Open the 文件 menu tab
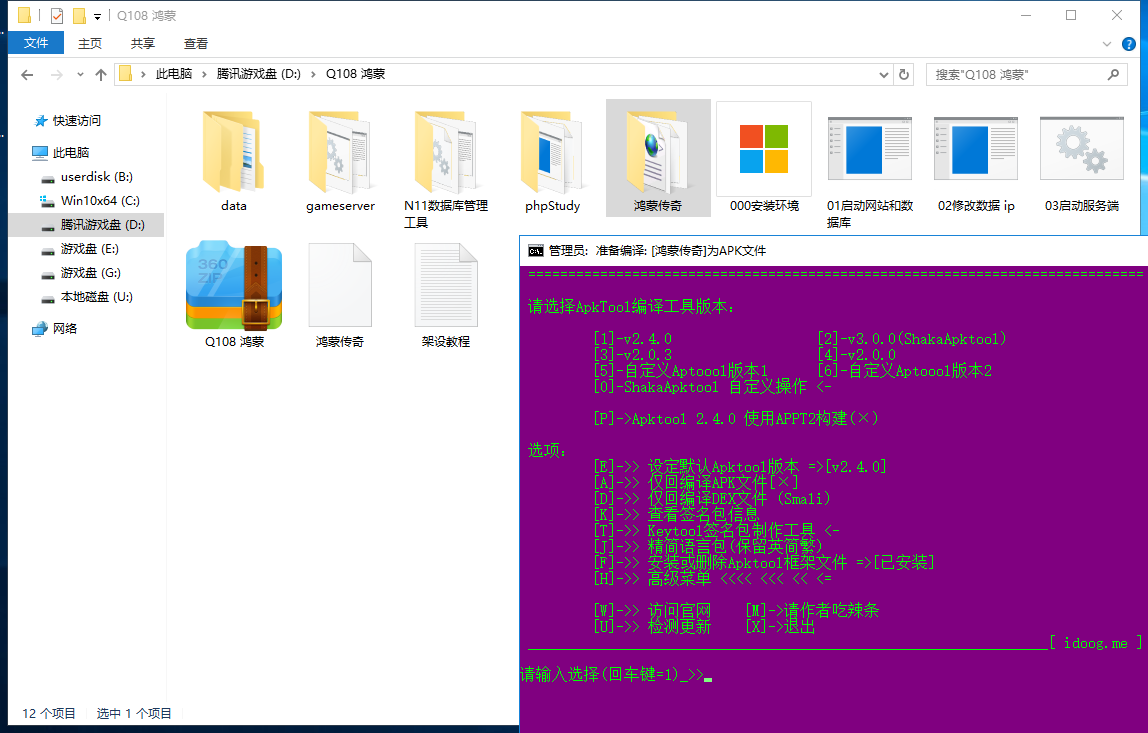This screenshot has height=733, width=1148. 36,43
